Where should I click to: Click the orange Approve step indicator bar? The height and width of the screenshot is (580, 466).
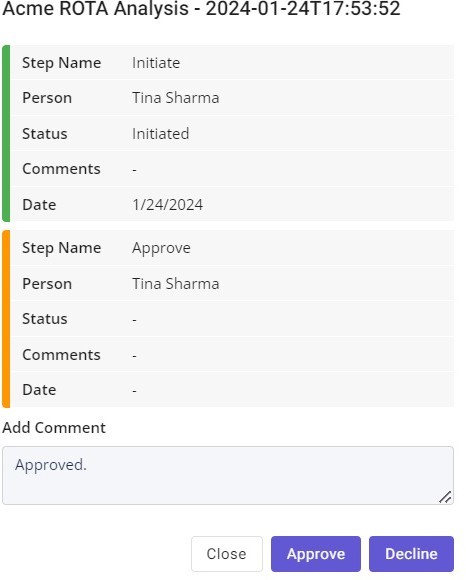click(6, 319)
